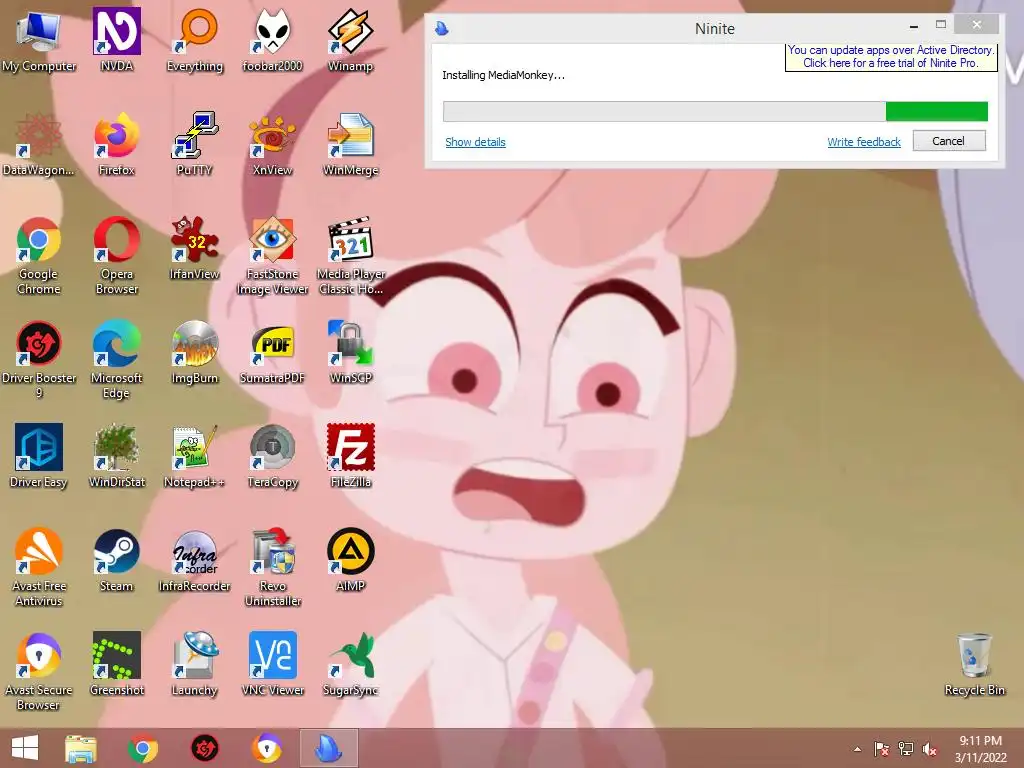Viewport: 1024px width, 768px height.
Task: Click the SumatraPDF desktop icon
Action: coord(272,353)
